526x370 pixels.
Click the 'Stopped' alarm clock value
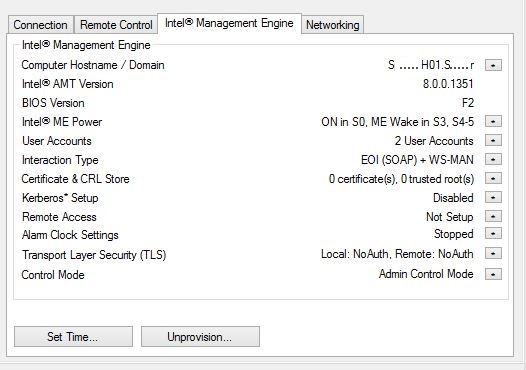(454, 234)
